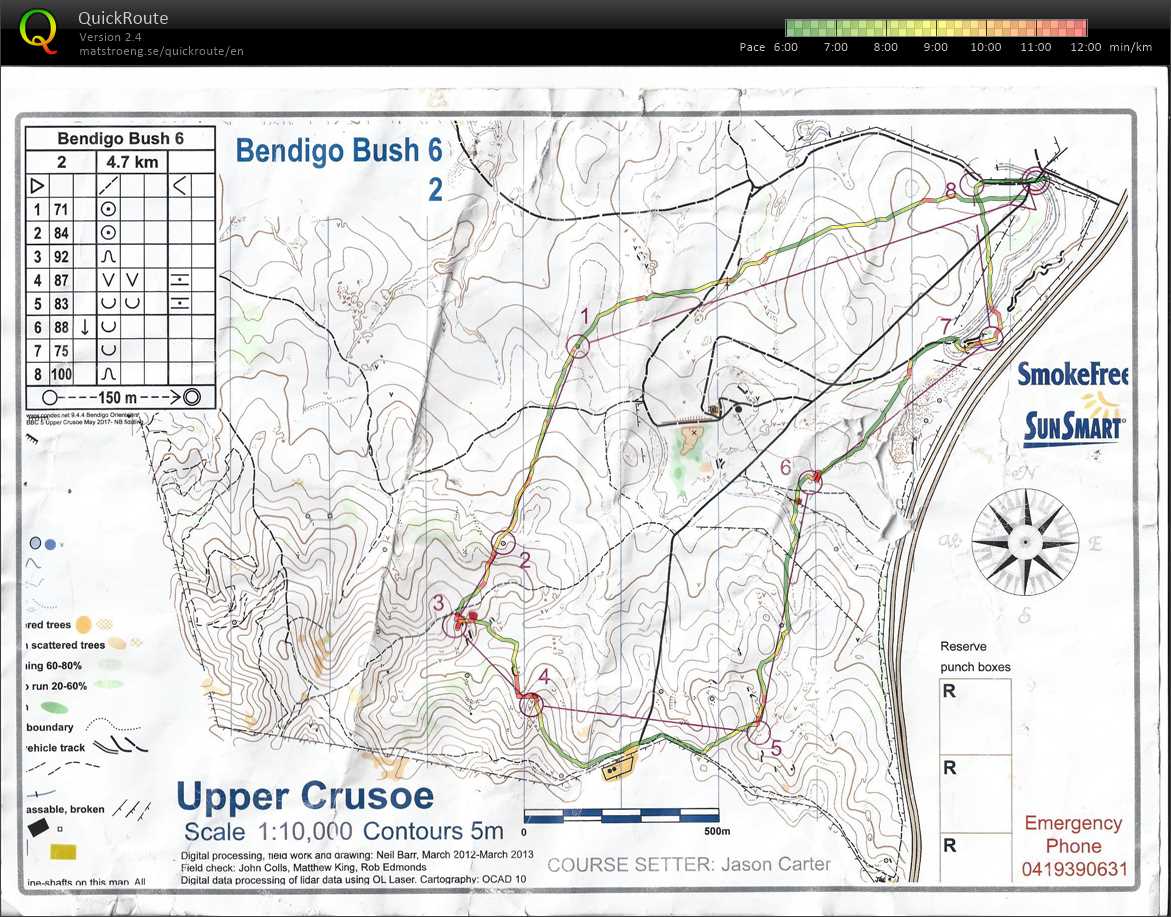
Task: Open the matstroeng.se/quickroute/en link
Action: 161,51
